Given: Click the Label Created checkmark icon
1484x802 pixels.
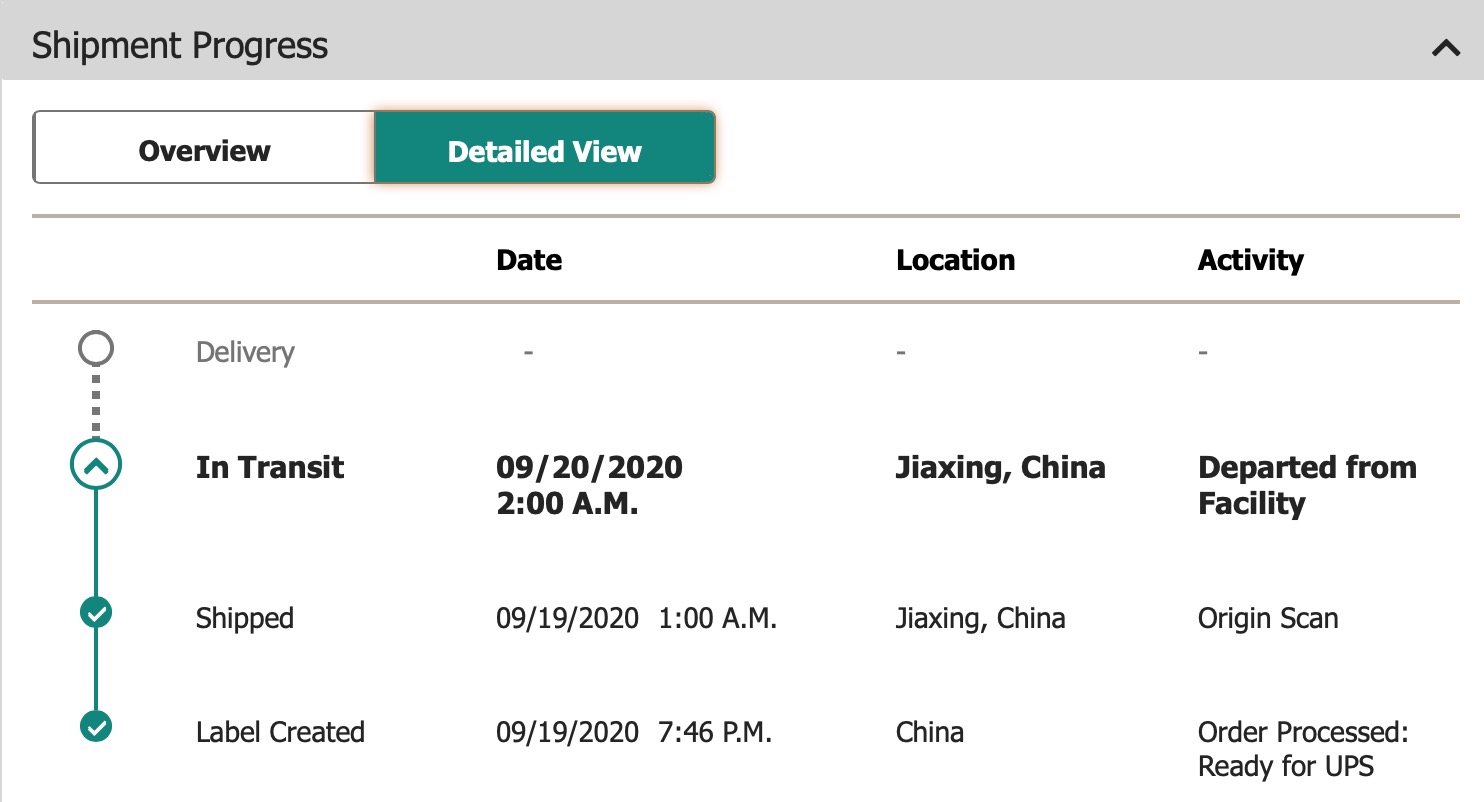Looking at the screenshot, I should [x=96, y=727].
